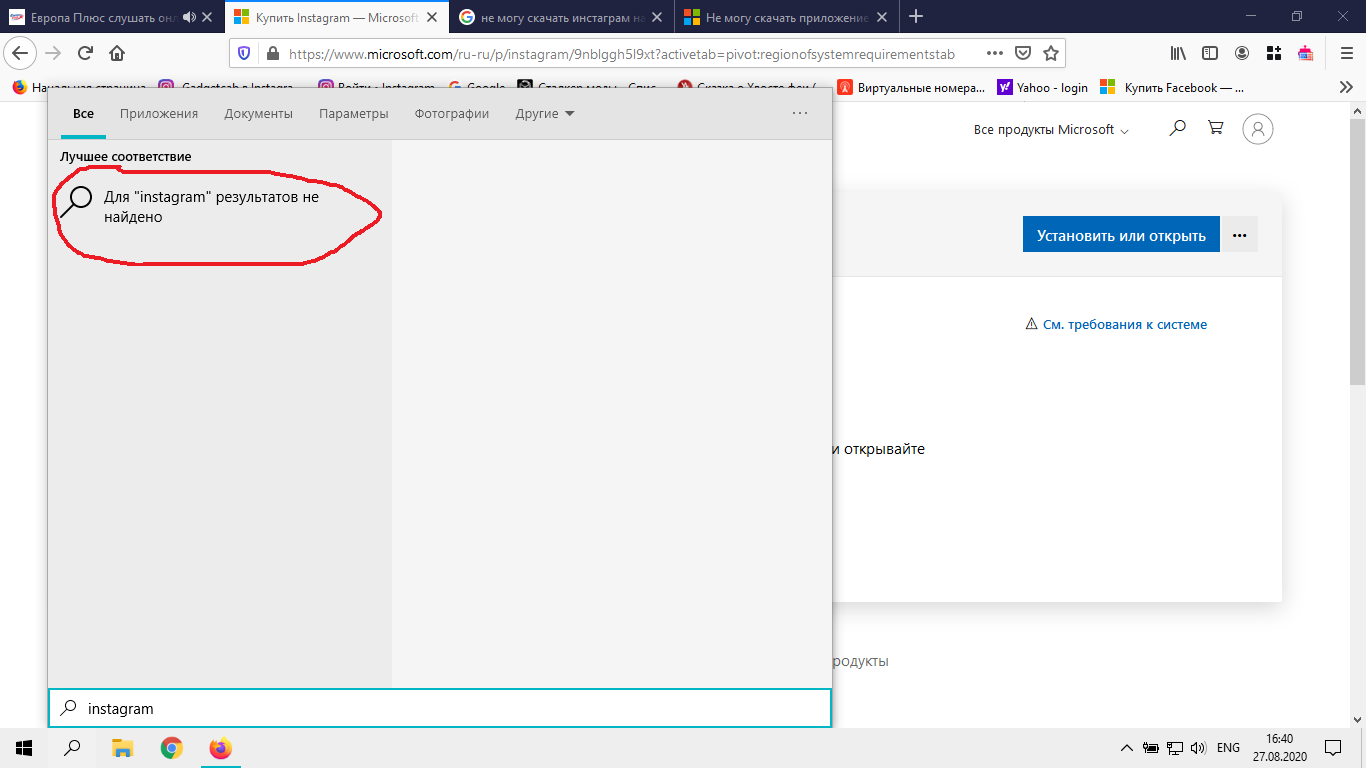The width and height of the screenshot is (1366, 768).
Task: Click taskbar search magnifier
Action: 72,747
